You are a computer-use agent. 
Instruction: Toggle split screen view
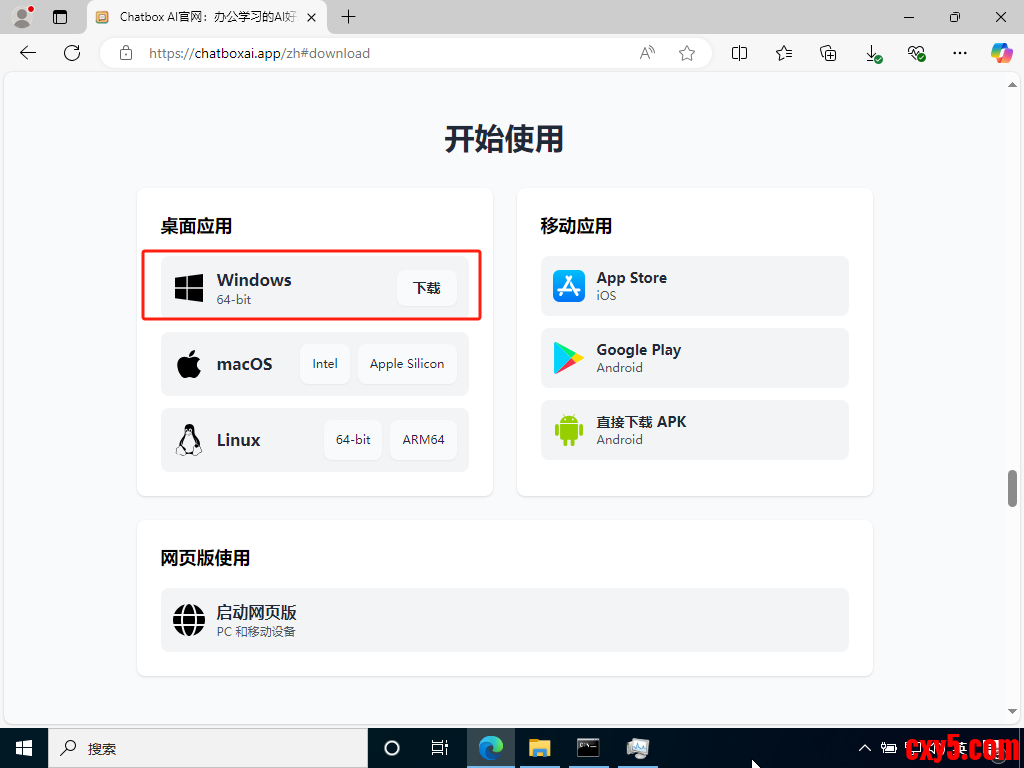[x=739, y=53]
